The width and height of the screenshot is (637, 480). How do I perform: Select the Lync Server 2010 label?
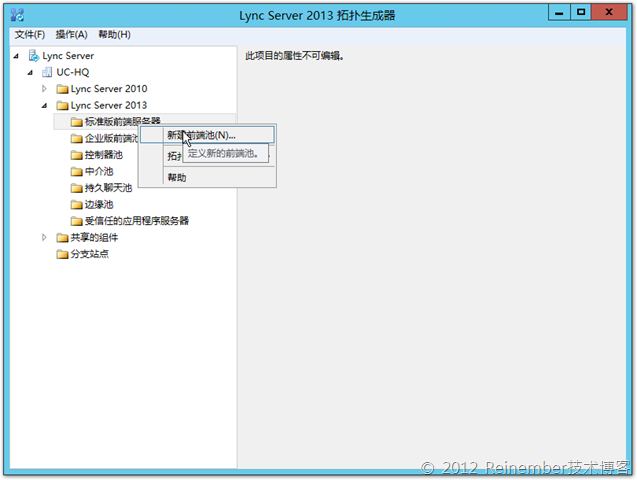pyautogui.click(x=108, y=89)
